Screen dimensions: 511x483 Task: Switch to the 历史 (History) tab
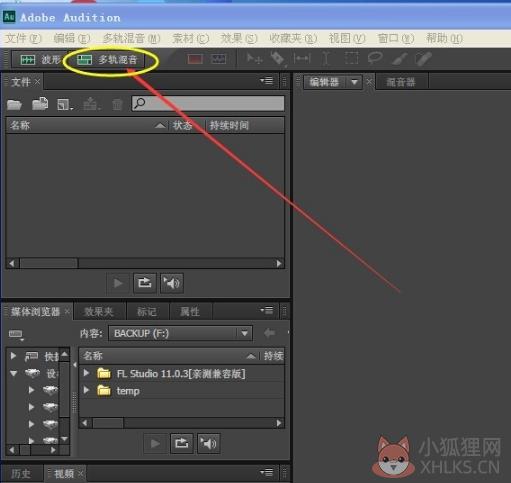[x=21, y=473]
